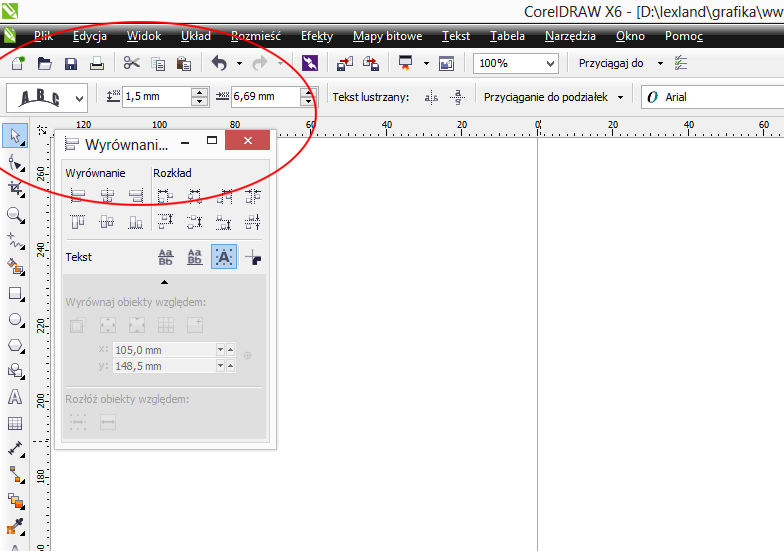Click the Save floppy disk icon
The width and height of the screenshot is (784, 551).
click(x=71, y=64)
